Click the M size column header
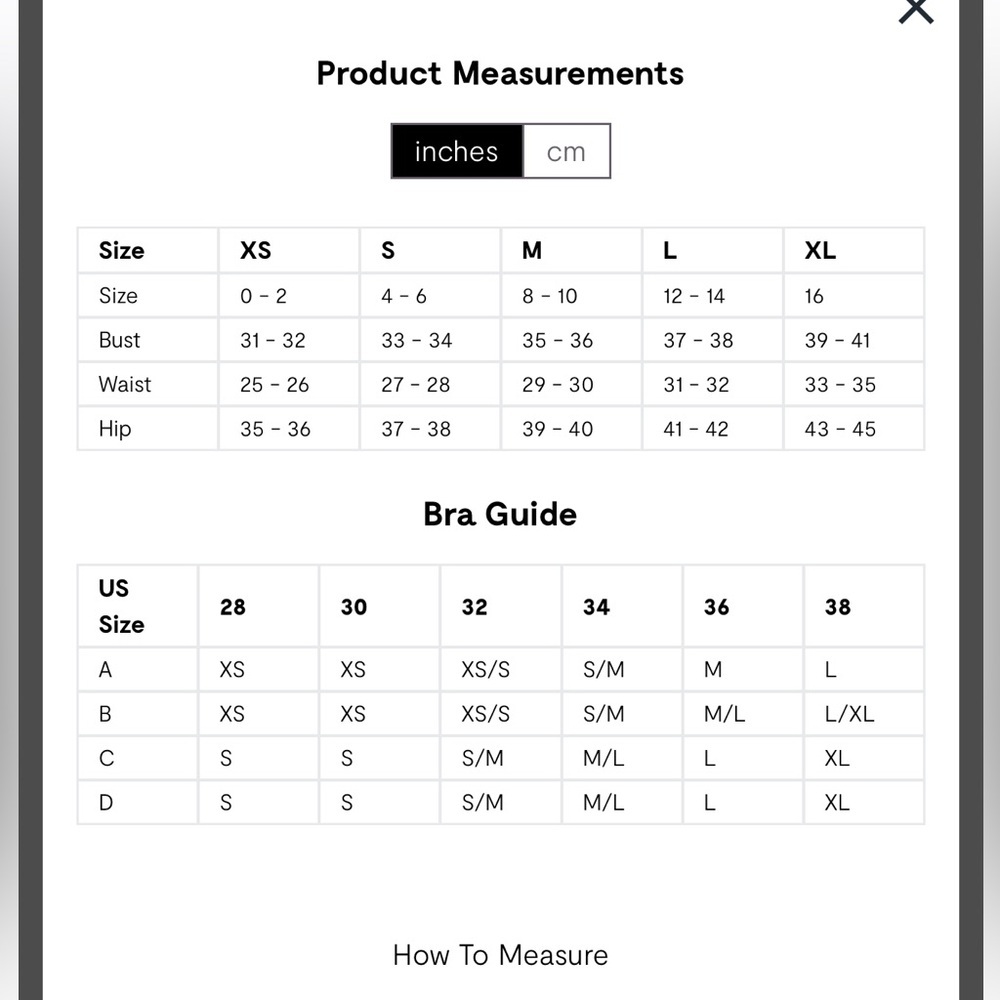 pyautogui.click(x=532, y=250)
